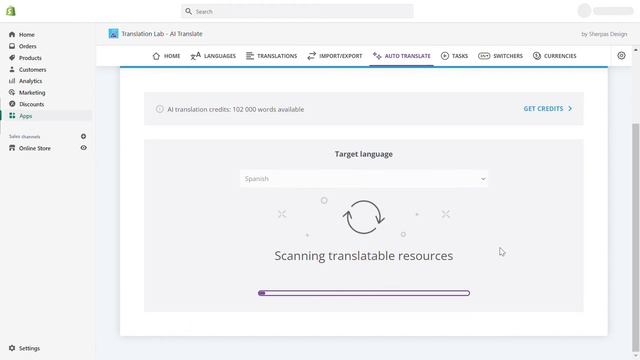640x360 pixels.
Task: View online store via eye icon
Action: (x=83, y=148)
